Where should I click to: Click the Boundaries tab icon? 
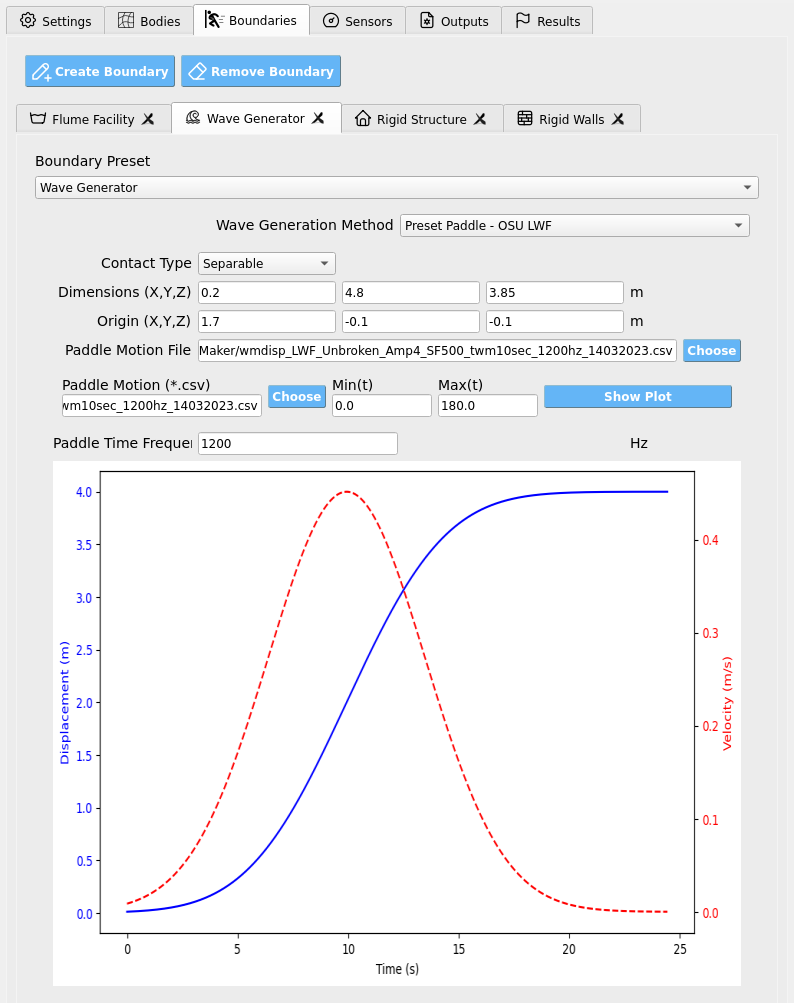214,20
